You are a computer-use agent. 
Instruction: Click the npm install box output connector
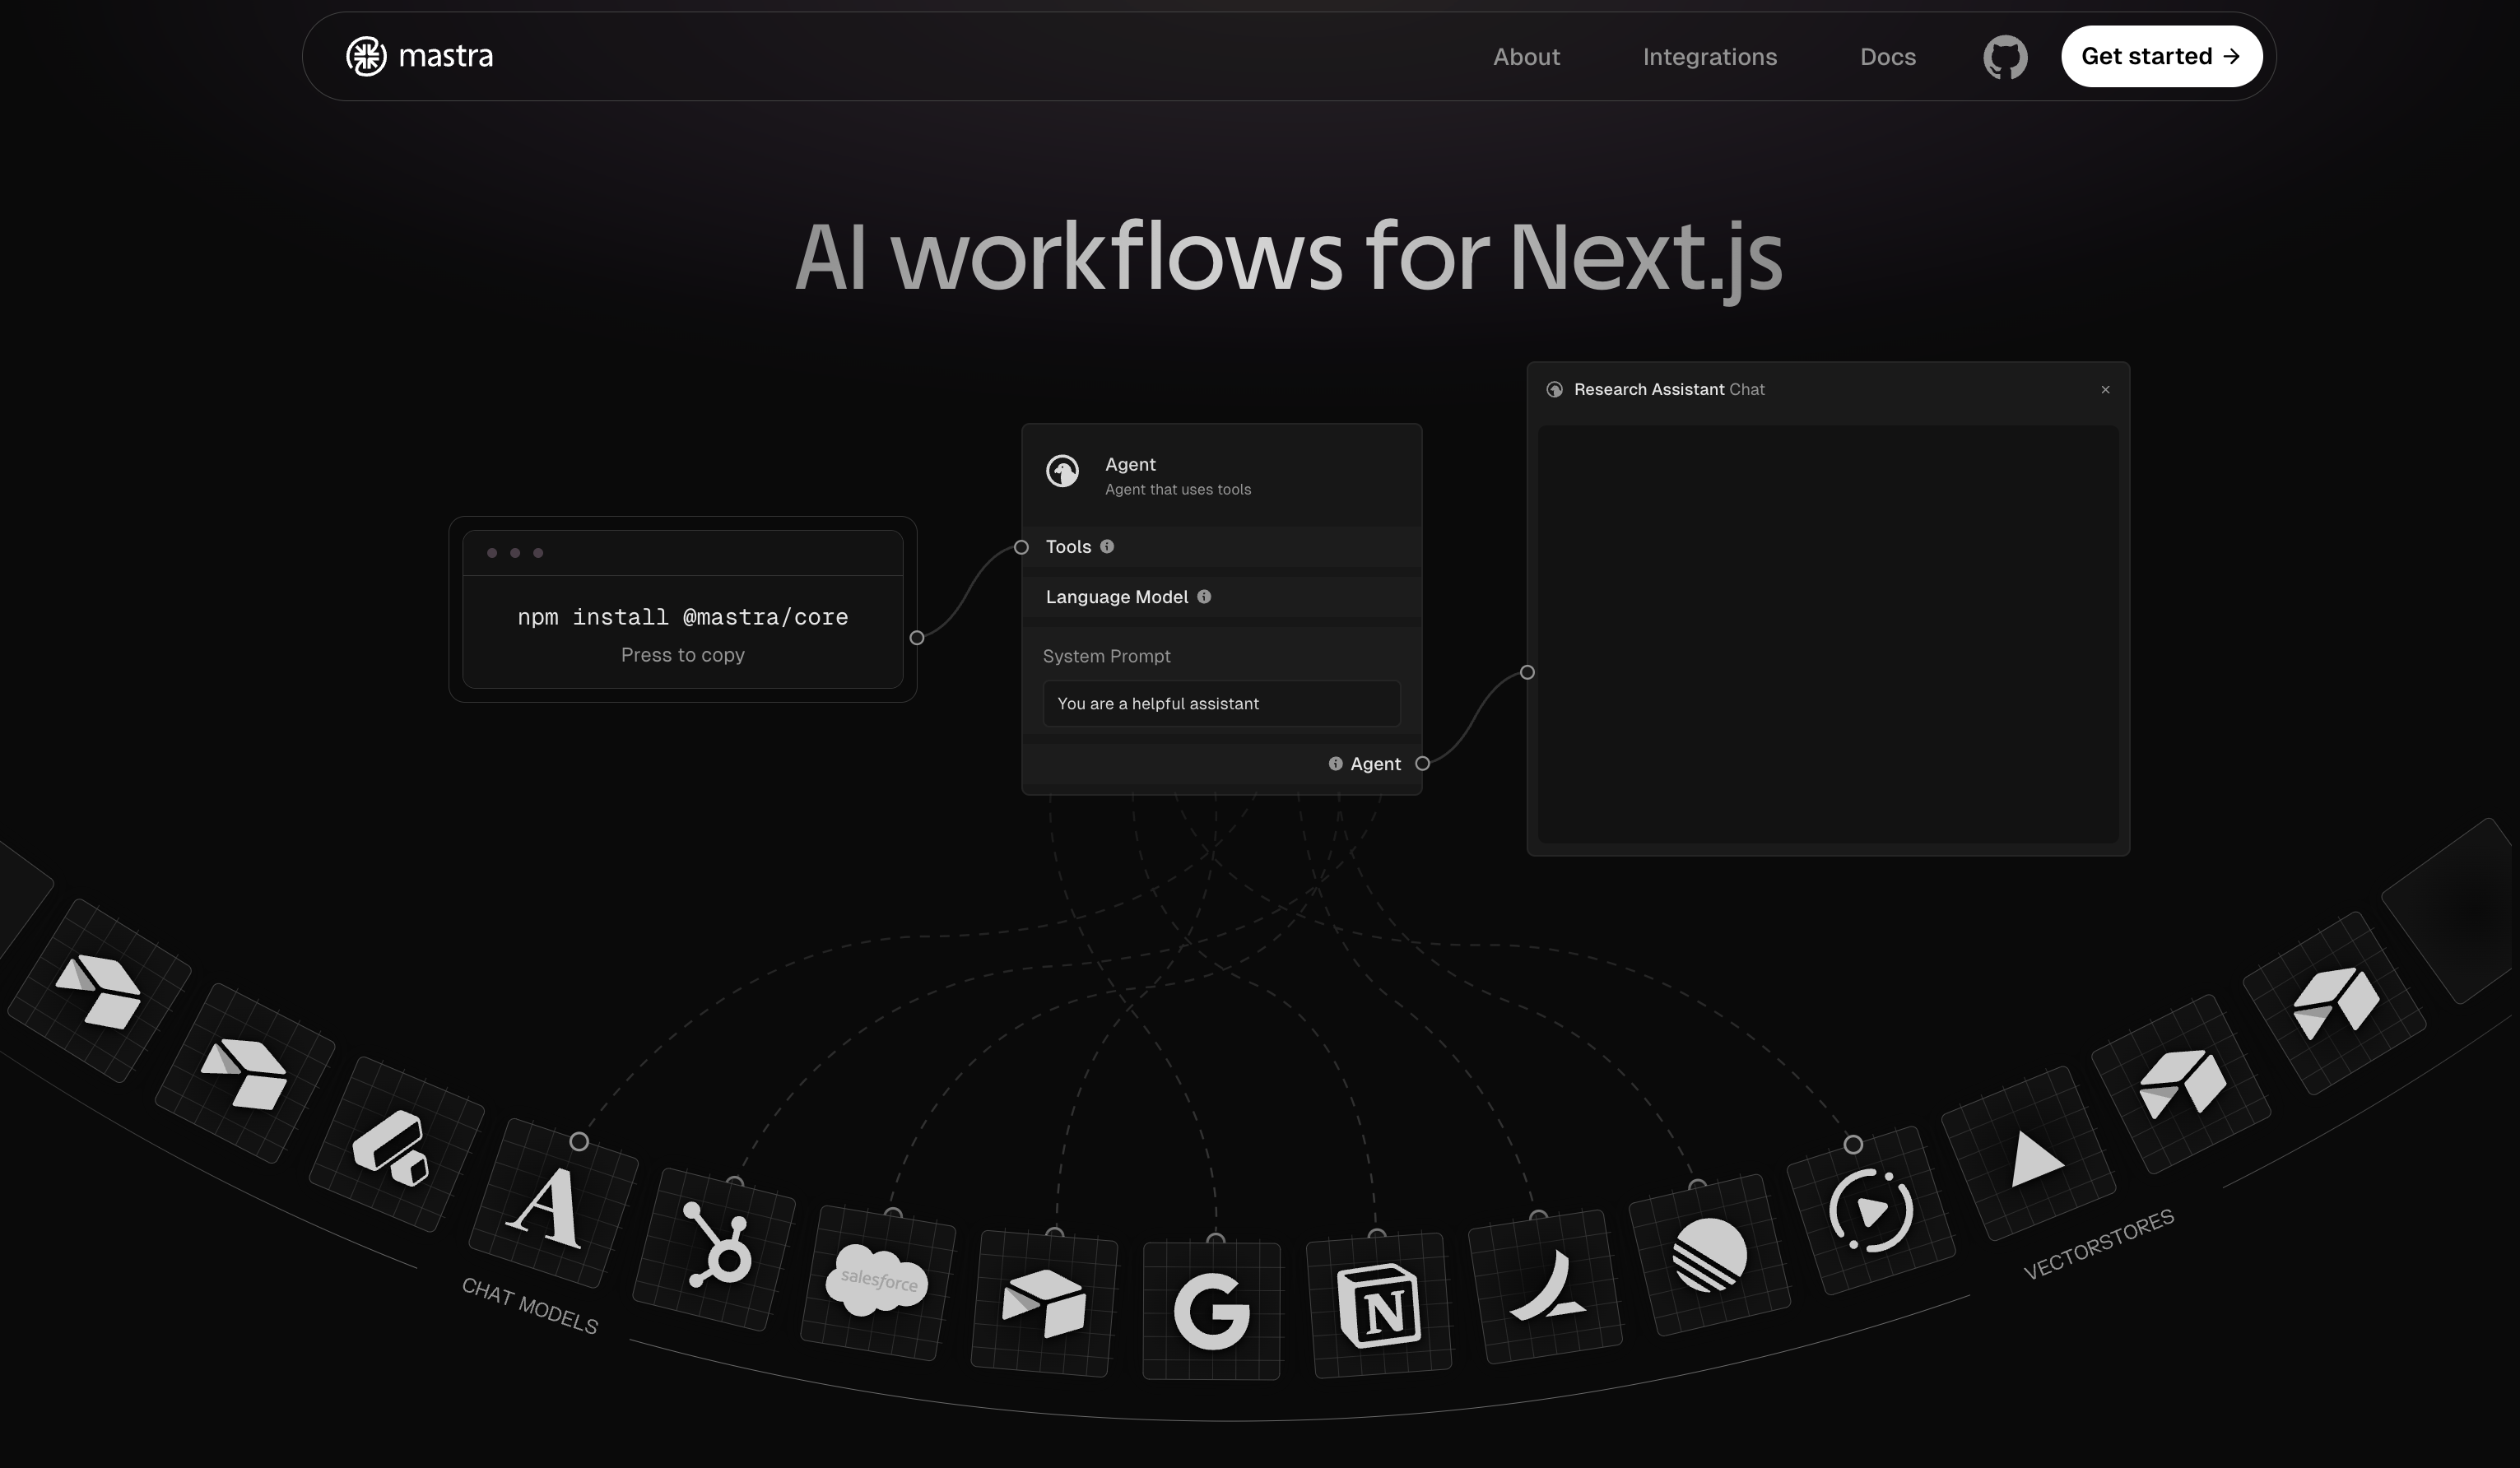pos(916,638)
